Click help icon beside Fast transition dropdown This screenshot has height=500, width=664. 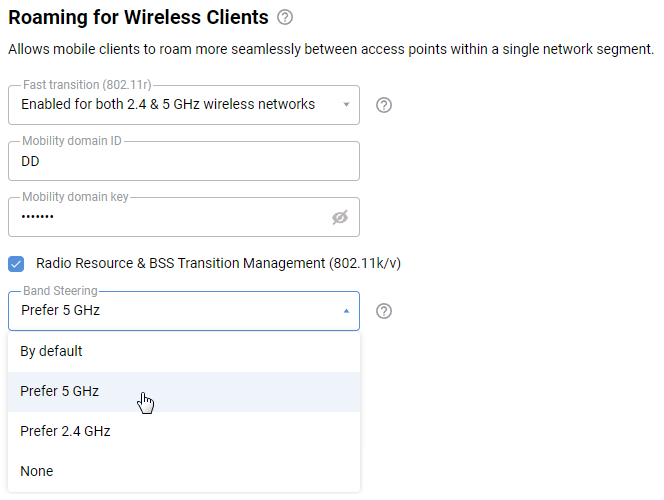click(384, 105)
